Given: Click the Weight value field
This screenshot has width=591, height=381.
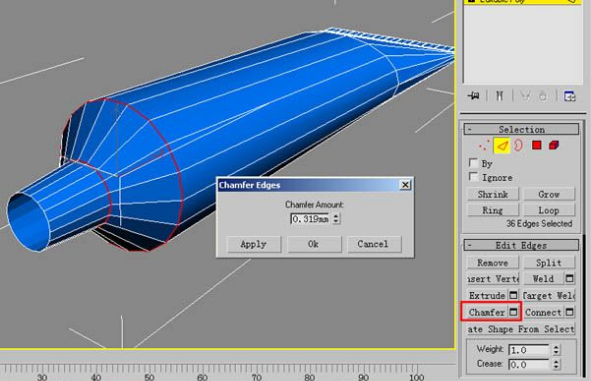Looking at the screenshot, I should tap(529, 350).
